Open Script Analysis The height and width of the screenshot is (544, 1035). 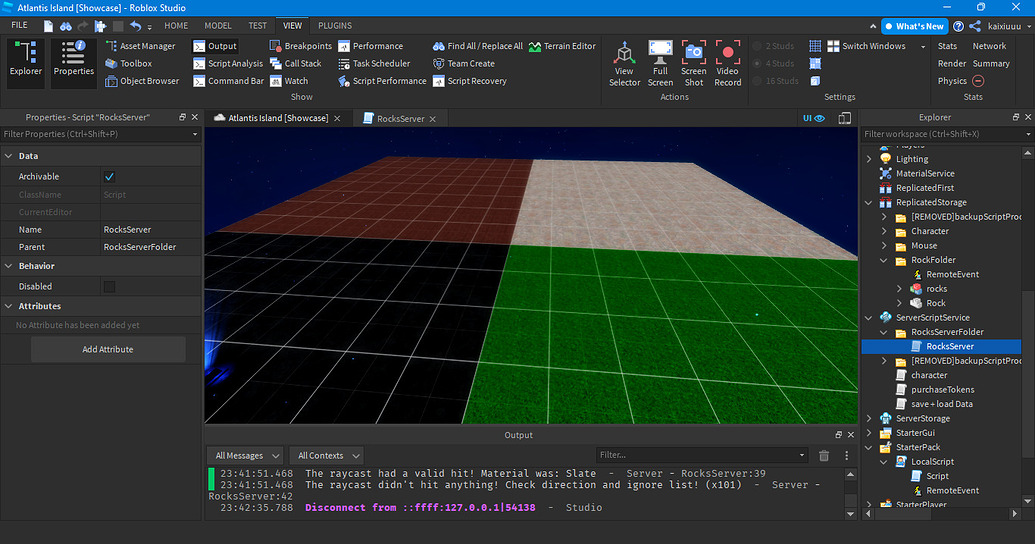pos(228,63)
